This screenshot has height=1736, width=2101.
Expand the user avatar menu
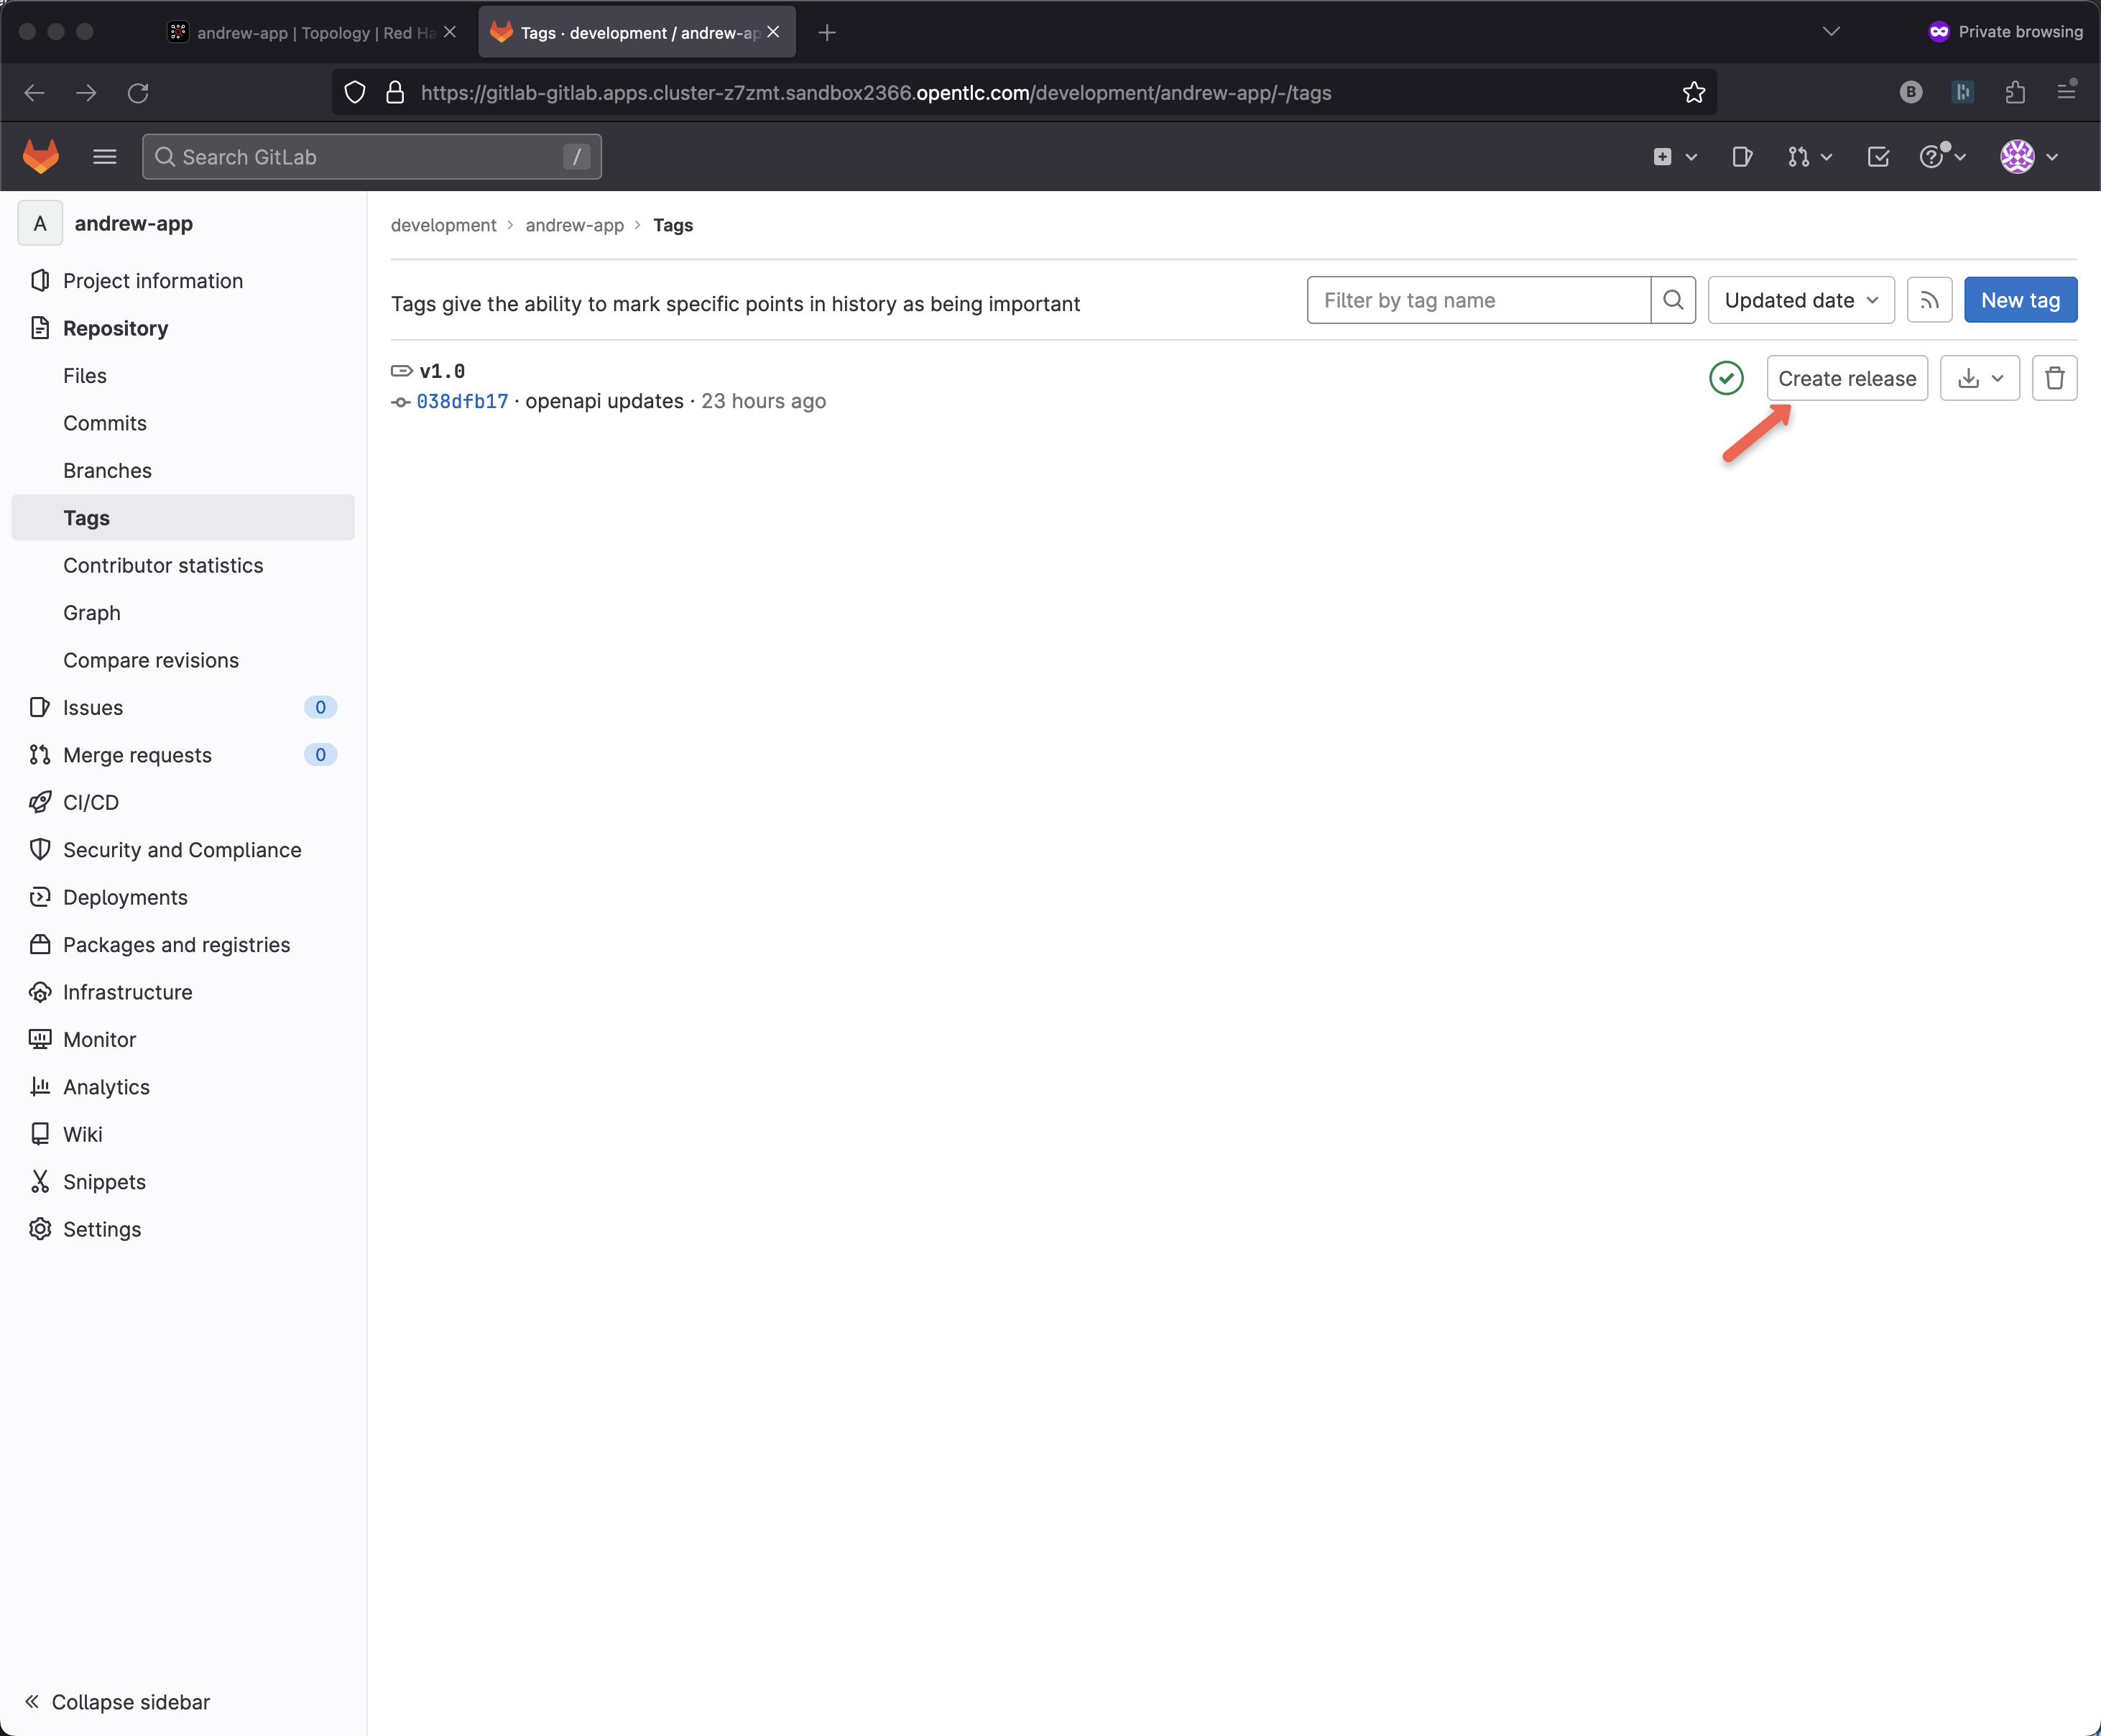pos(2028,157)
